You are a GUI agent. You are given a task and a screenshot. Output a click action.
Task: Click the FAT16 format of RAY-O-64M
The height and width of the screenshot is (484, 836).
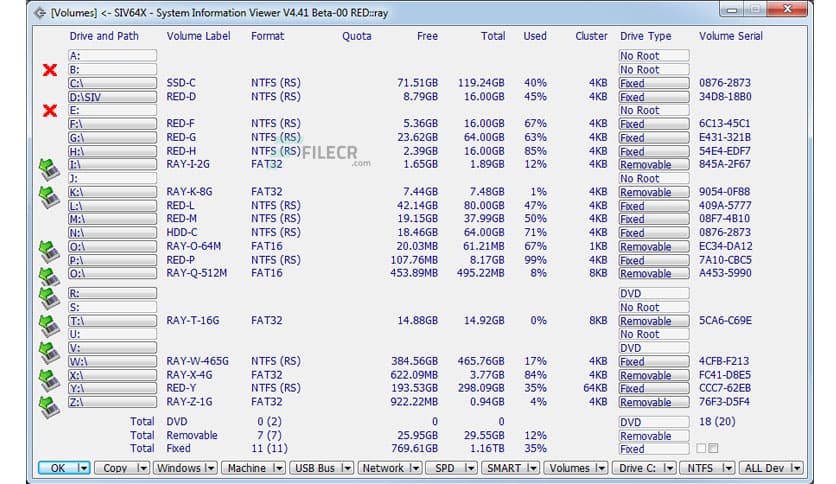(x=267, y=246)
